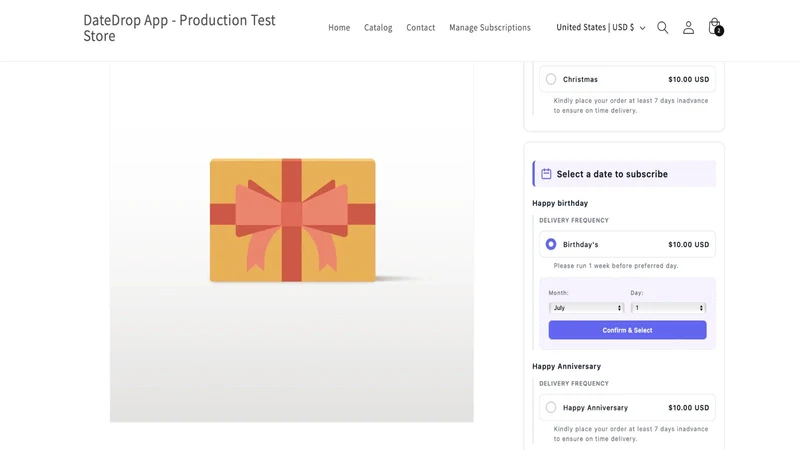Select the Happy Anniversary radio option

pos(551,407)
